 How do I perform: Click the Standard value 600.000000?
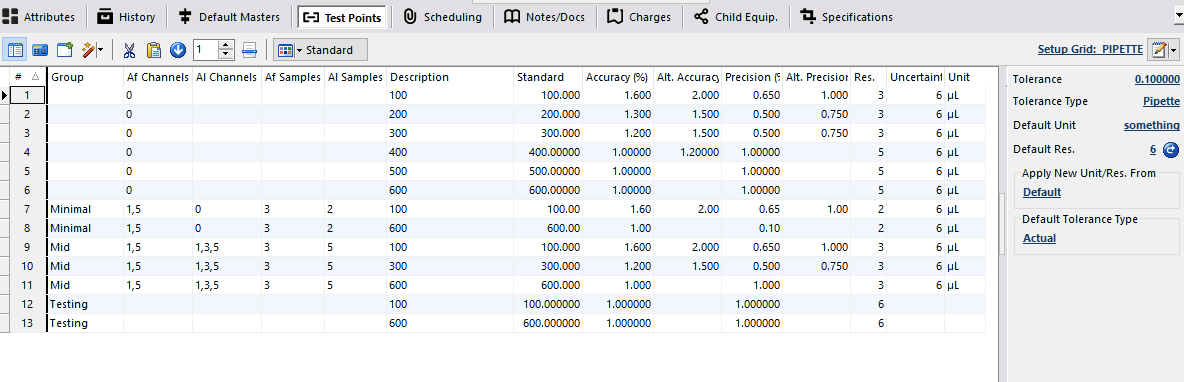(548, 323)
